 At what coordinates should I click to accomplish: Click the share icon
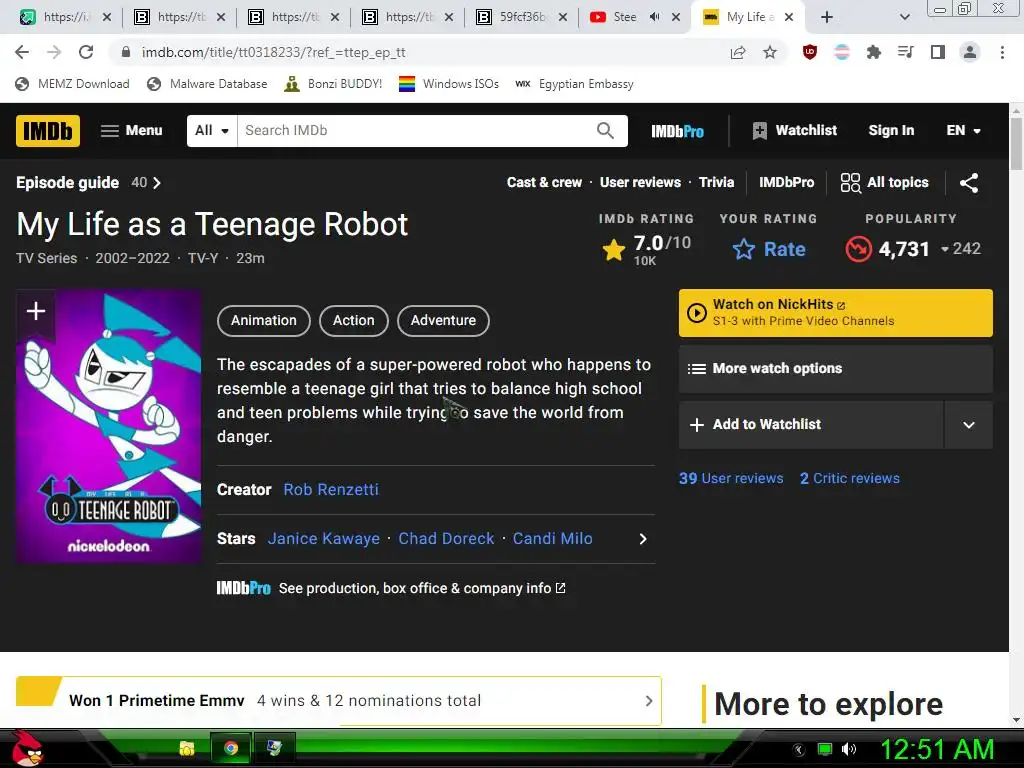[969, 183]
